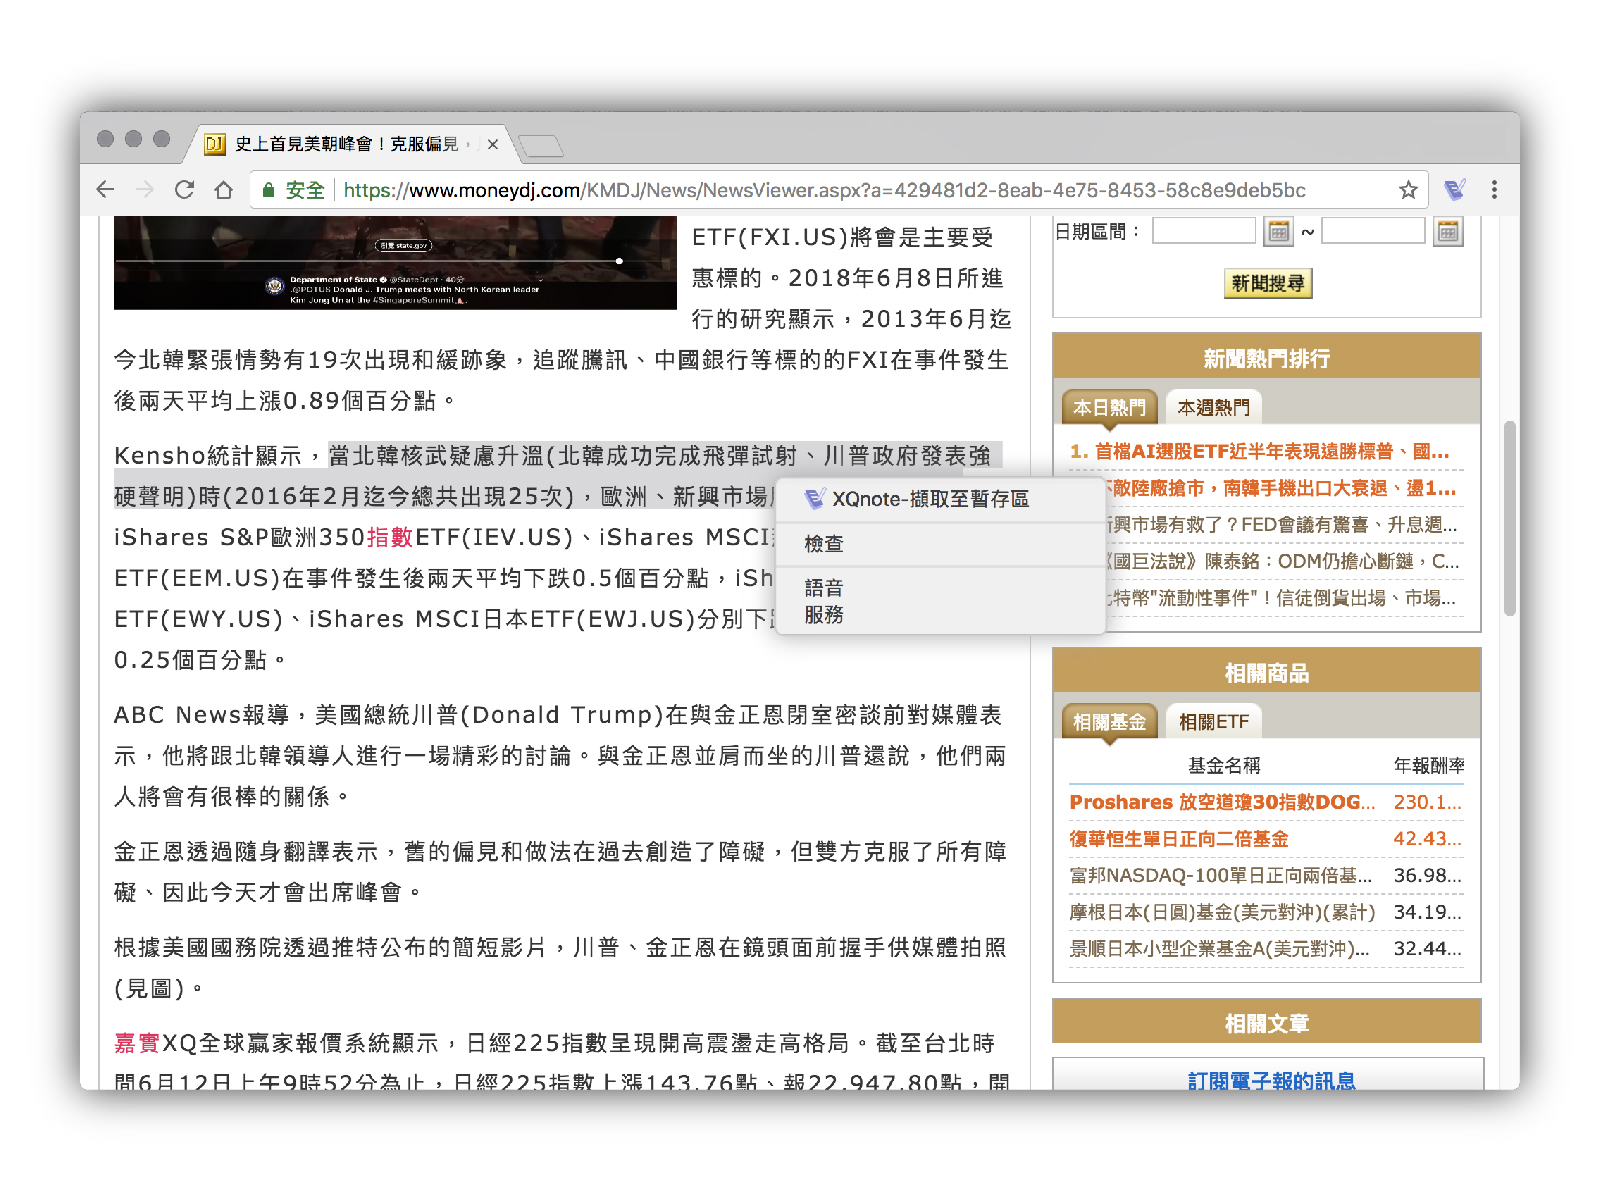This screenshot has width=1600, height=1200.
Task: Select 檢查 in the context menu
Action: pyautogui.click(x=940, y=544)
